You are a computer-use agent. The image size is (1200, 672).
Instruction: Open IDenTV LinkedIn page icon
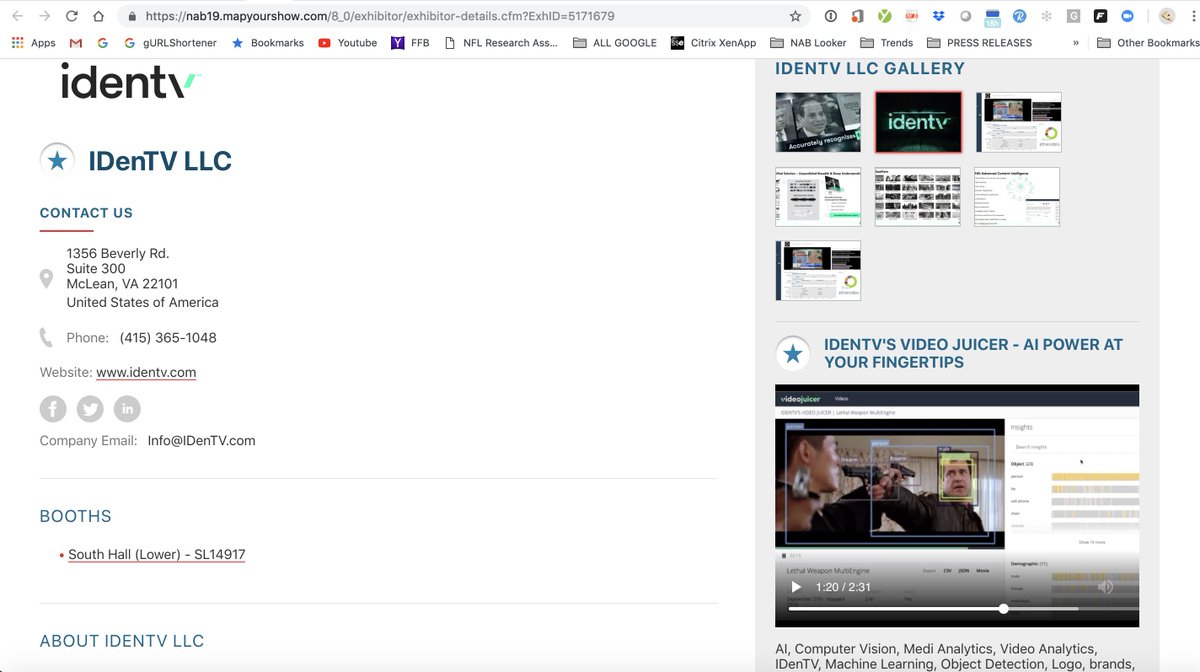click(127, 408)
